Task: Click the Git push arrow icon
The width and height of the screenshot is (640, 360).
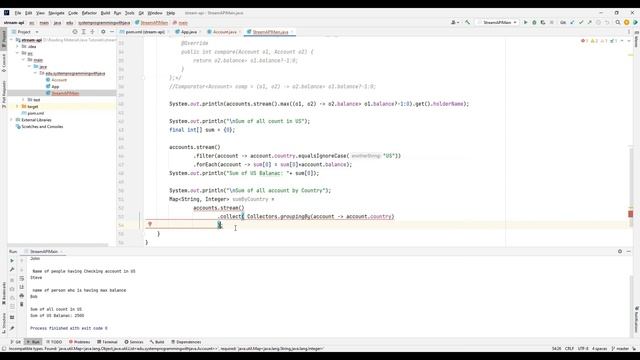Action: (589, 22)
